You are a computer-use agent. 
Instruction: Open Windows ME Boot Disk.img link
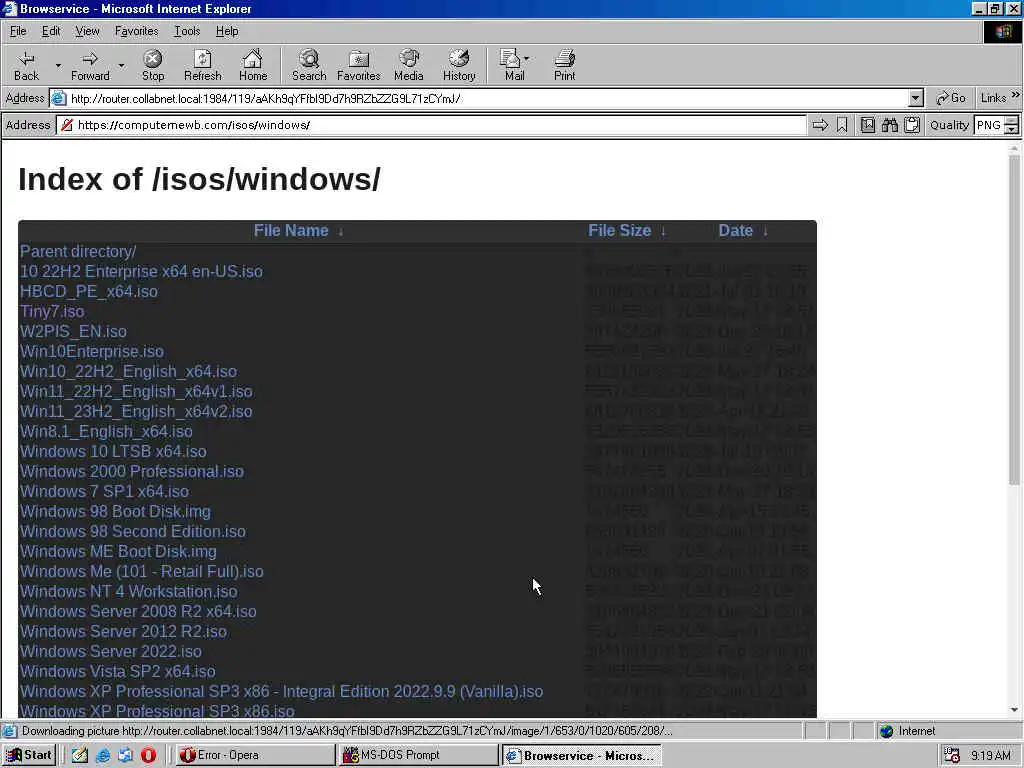pos(118,551)
